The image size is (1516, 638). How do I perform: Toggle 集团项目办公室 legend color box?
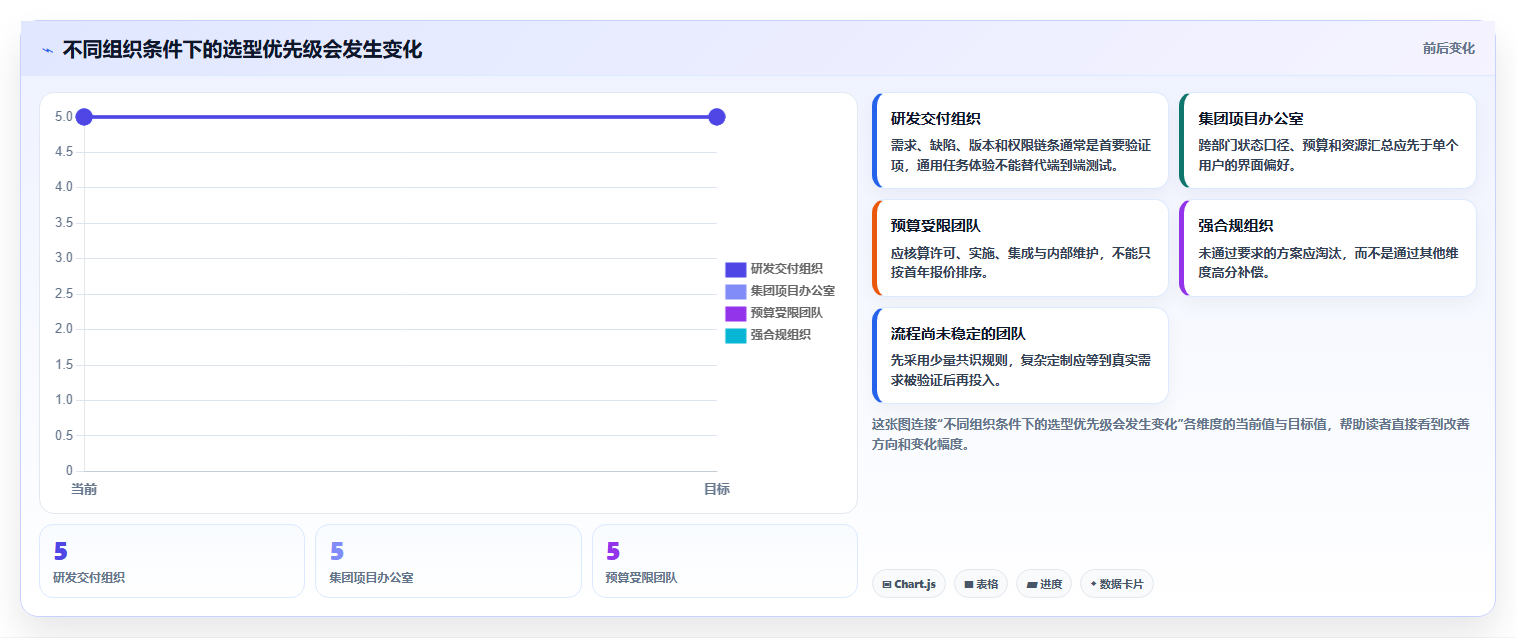click(x=735, y=291)
